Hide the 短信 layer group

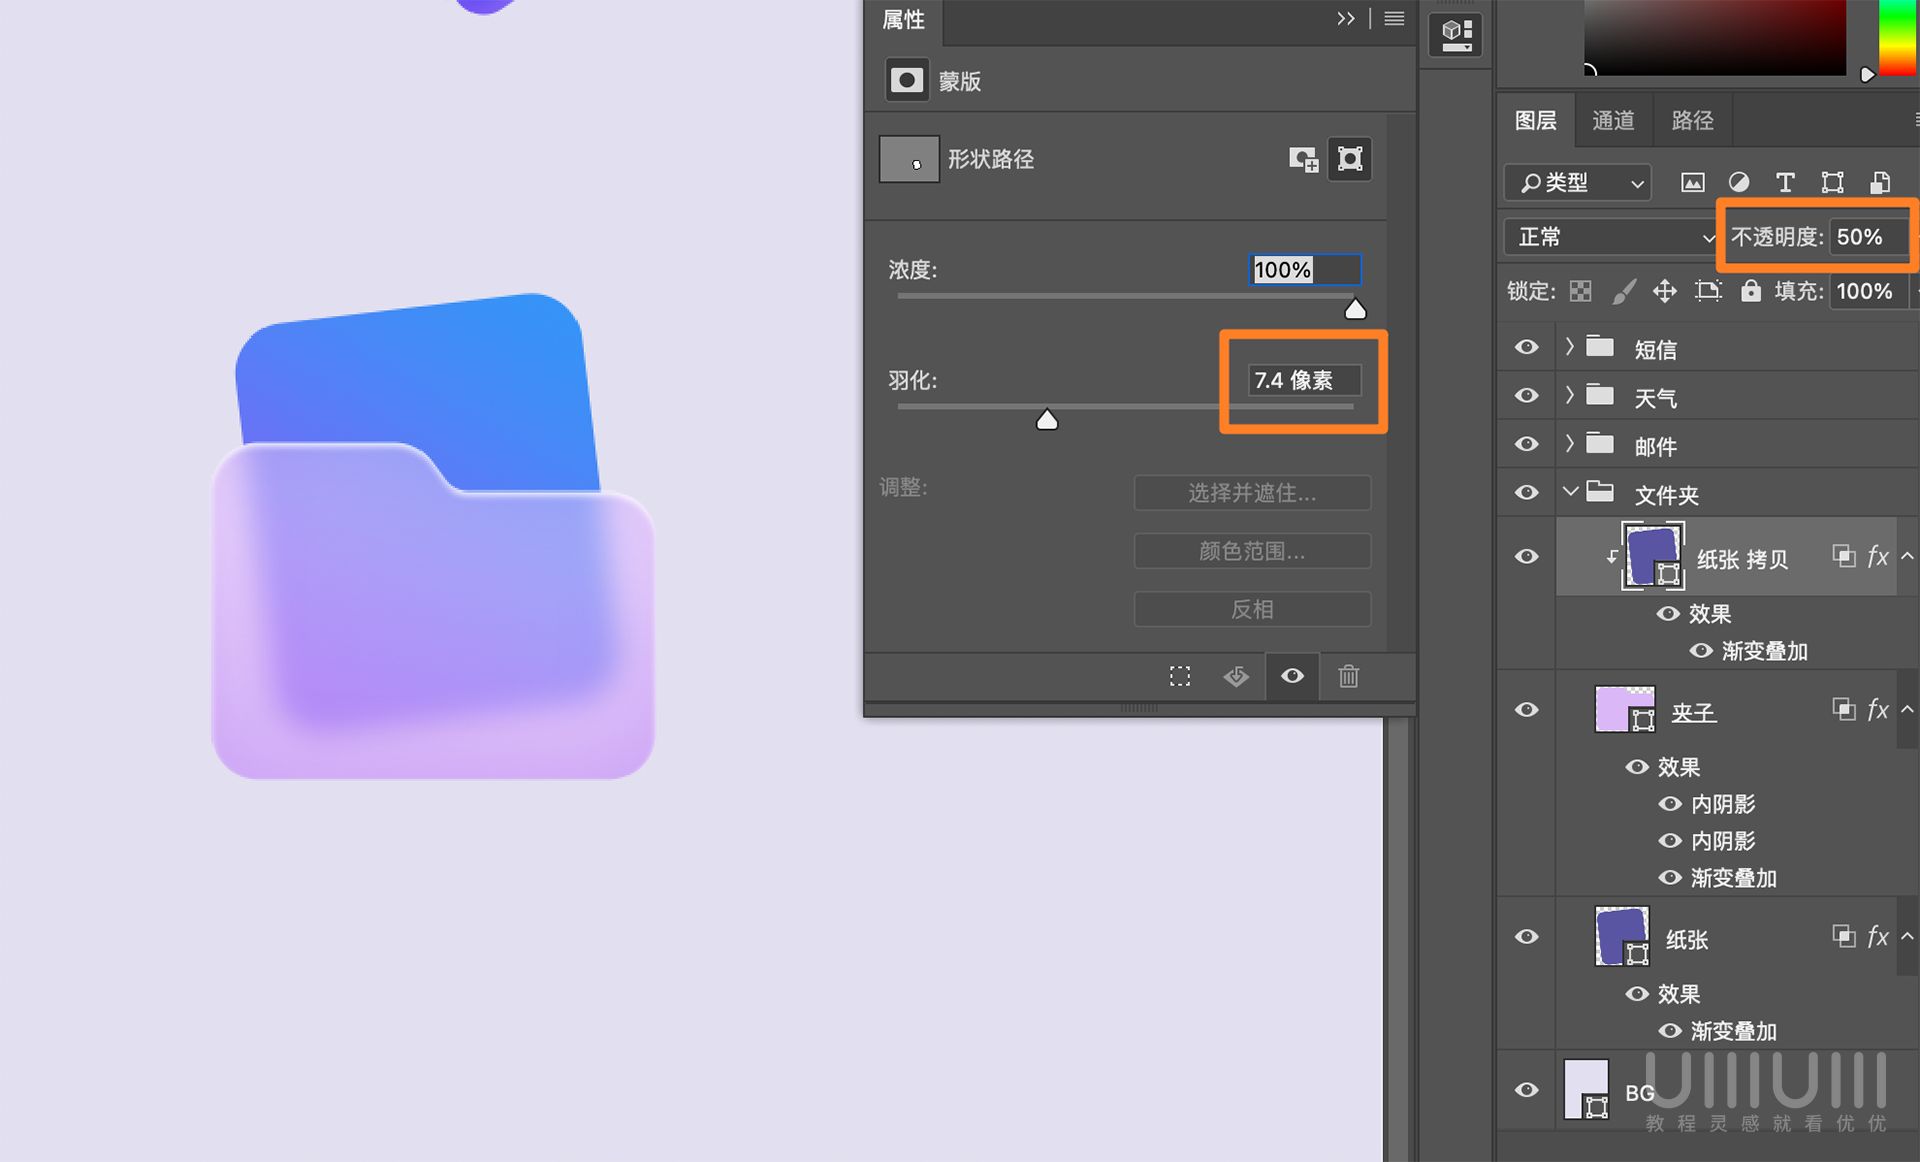pyautogui.click(x=1526, y=347)
